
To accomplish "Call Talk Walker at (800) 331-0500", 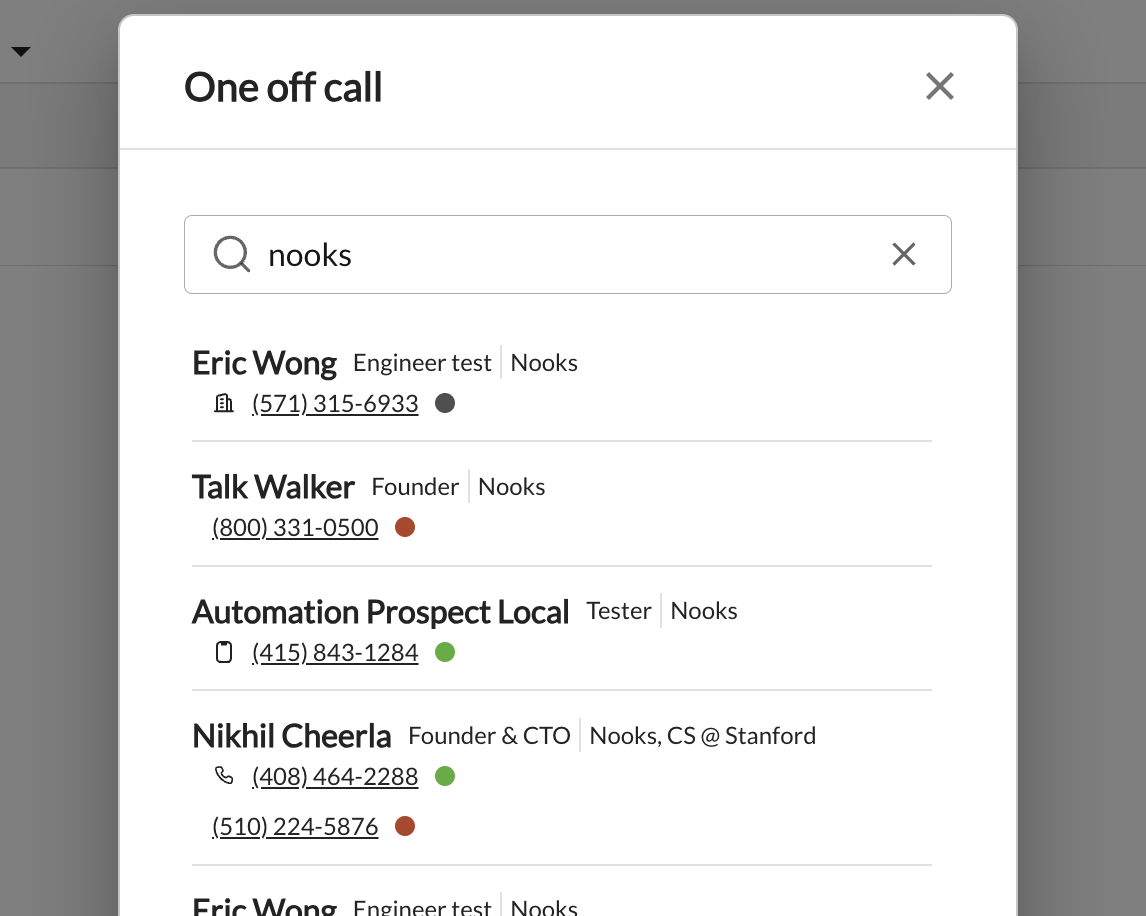I will (295, 528).
